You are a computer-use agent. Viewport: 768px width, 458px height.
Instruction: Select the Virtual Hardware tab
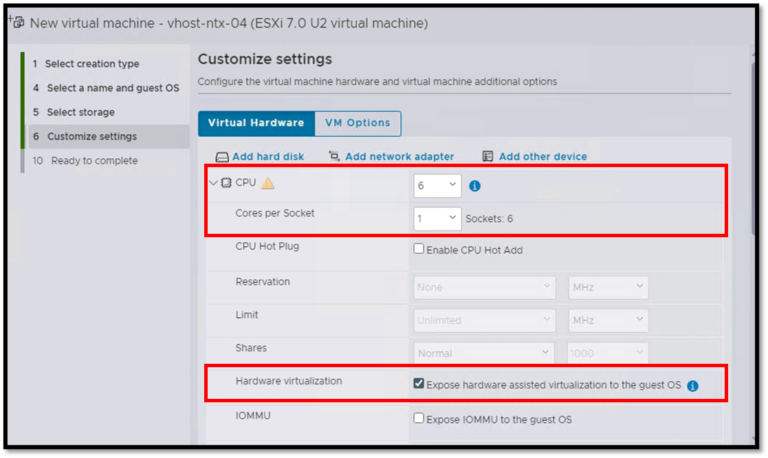point(256,123)
